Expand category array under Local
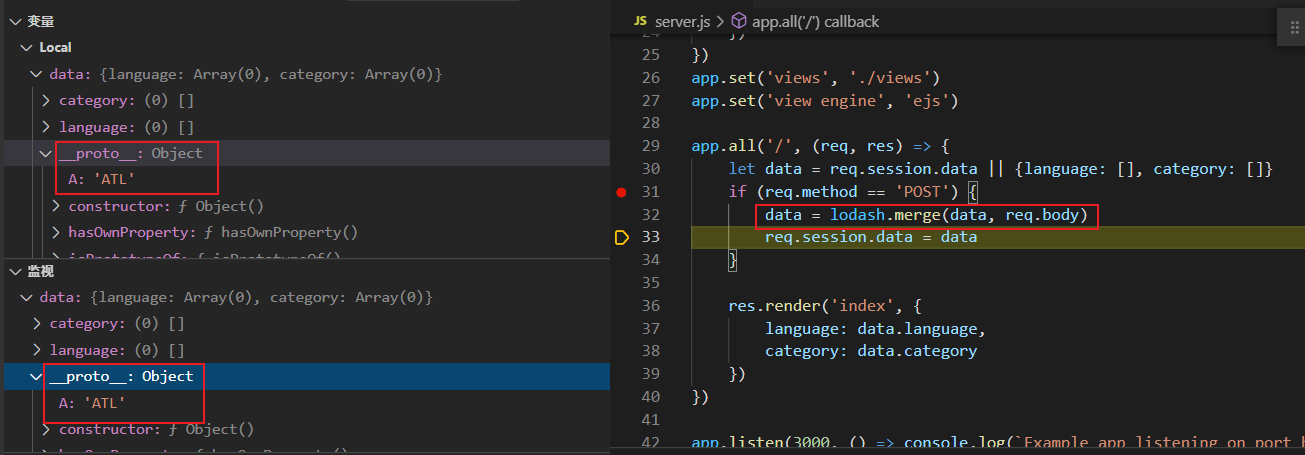This screenshot has width=1305, height=455. (x=46, y=100)
